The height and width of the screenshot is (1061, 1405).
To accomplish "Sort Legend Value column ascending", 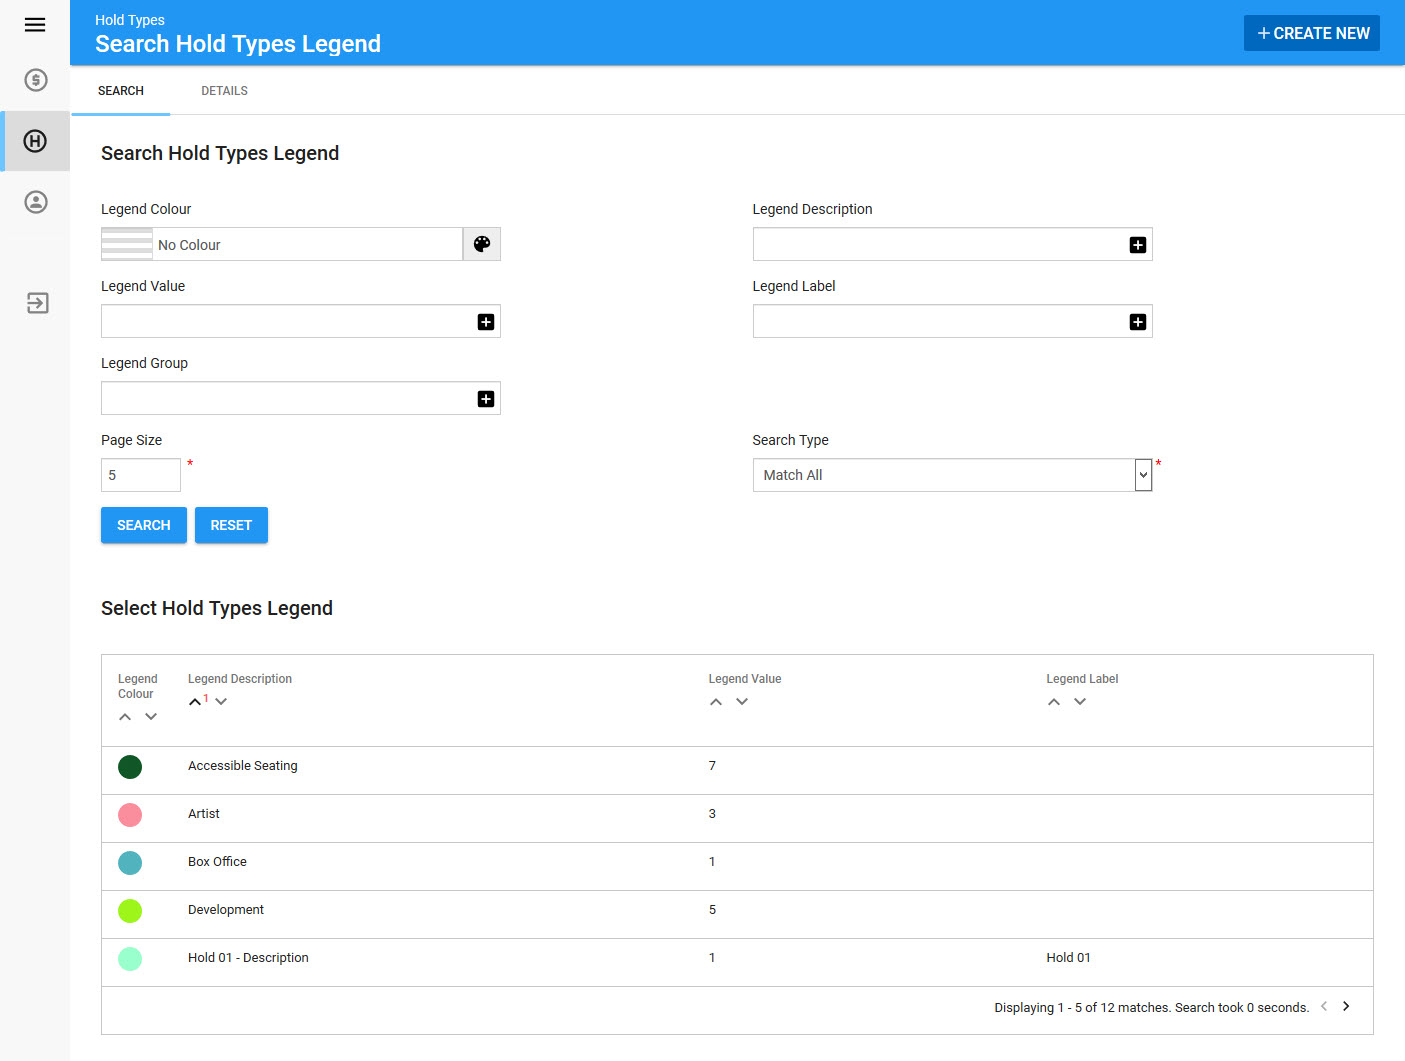I will [x=716, y=702].
